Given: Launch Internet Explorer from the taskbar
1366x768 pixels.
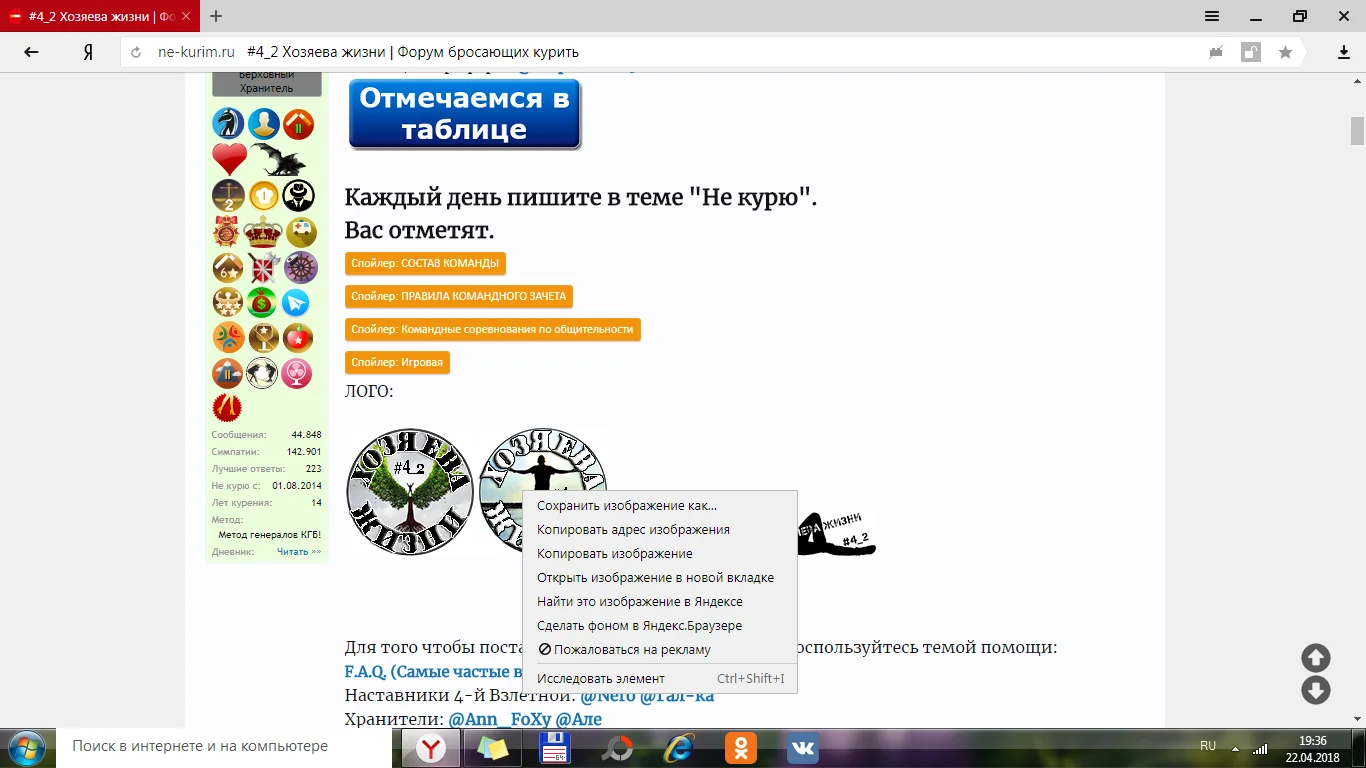Looking at the screenshot, I should pos(679,747).
